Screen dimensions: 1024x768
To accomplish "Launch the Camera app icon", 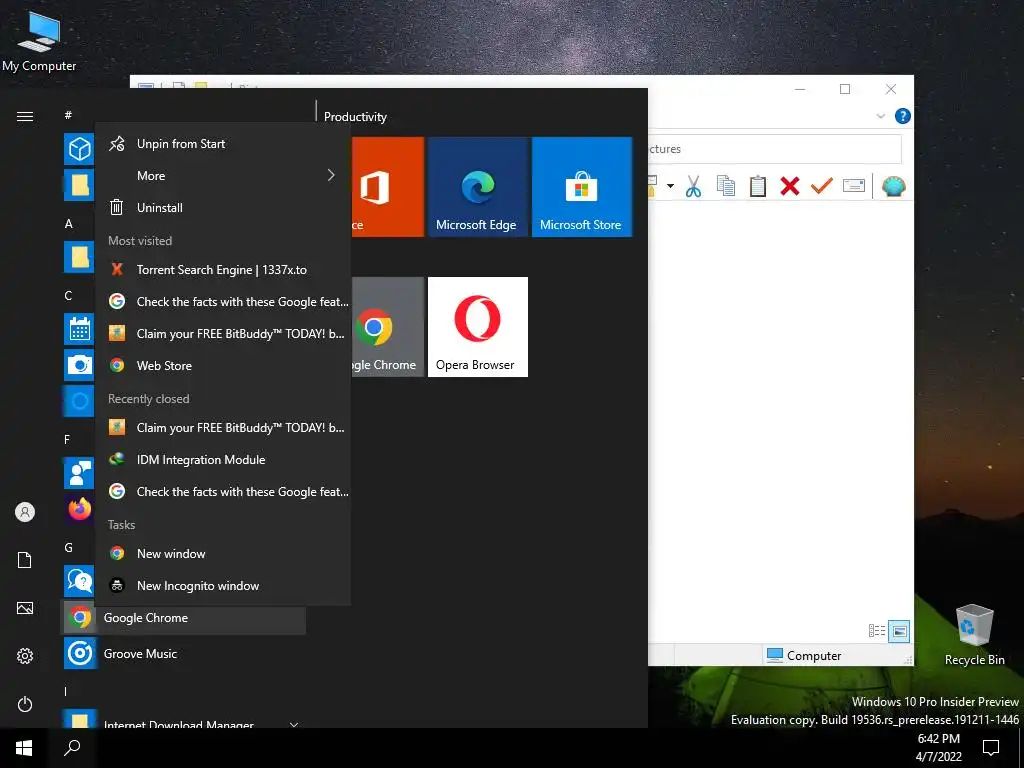I will (x=79, y=364).
